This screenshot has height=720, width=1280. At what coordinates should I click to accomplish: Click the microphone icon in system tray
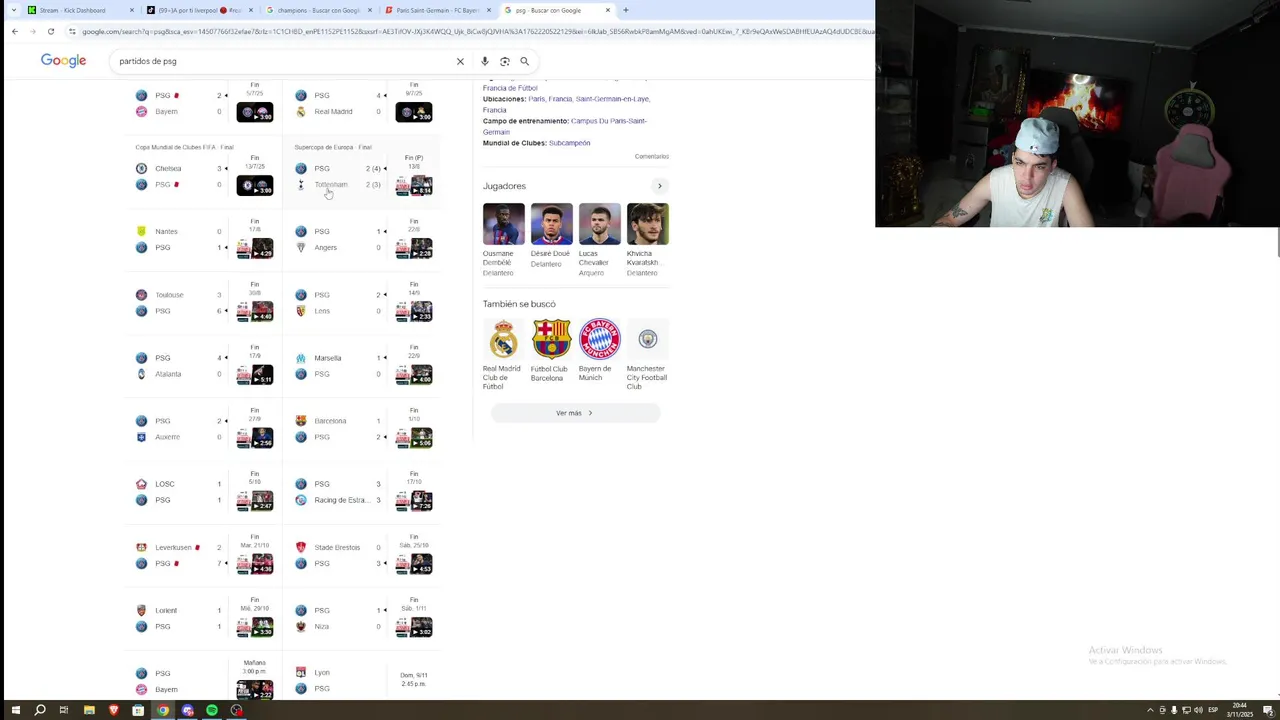pos(1174,710)
